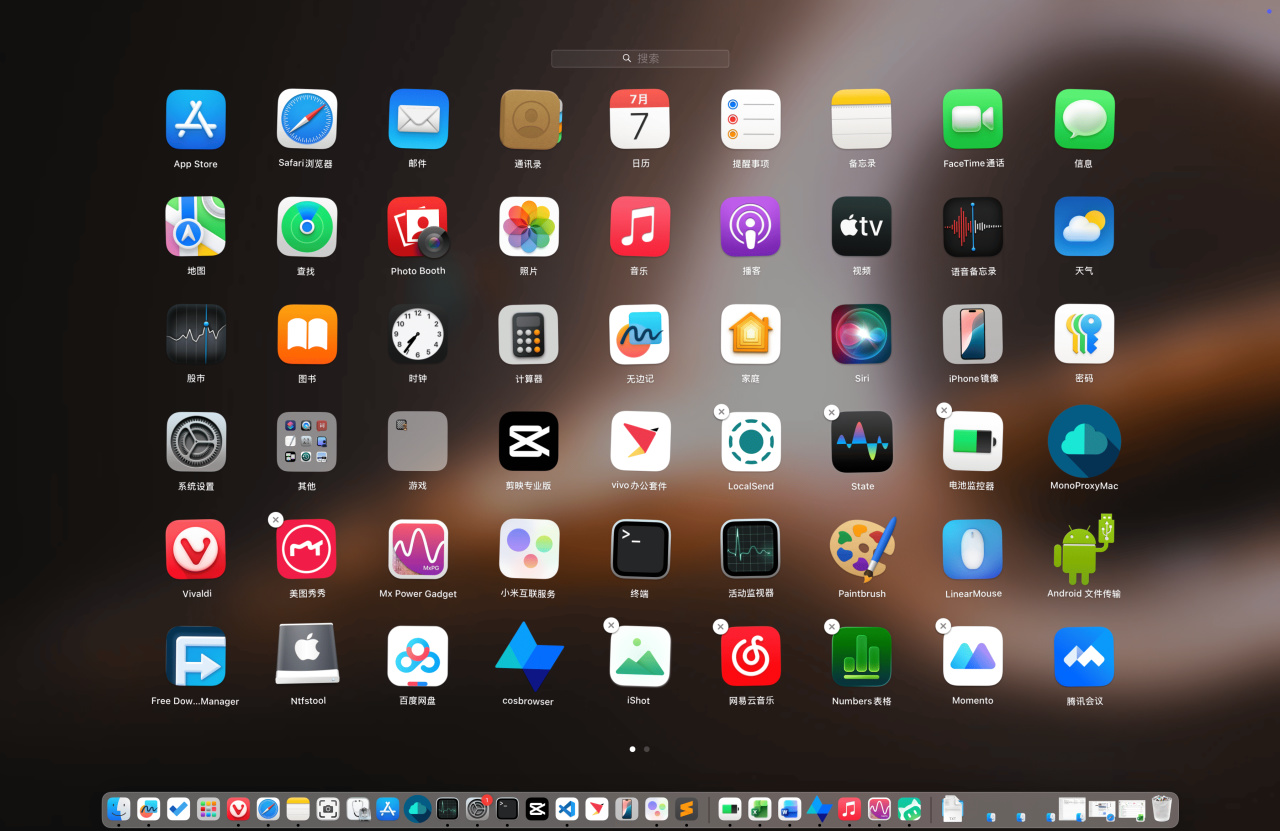Open the 视频 Apple TV app
Screen dimensions: 1280x831
click(x=862, y=227)
